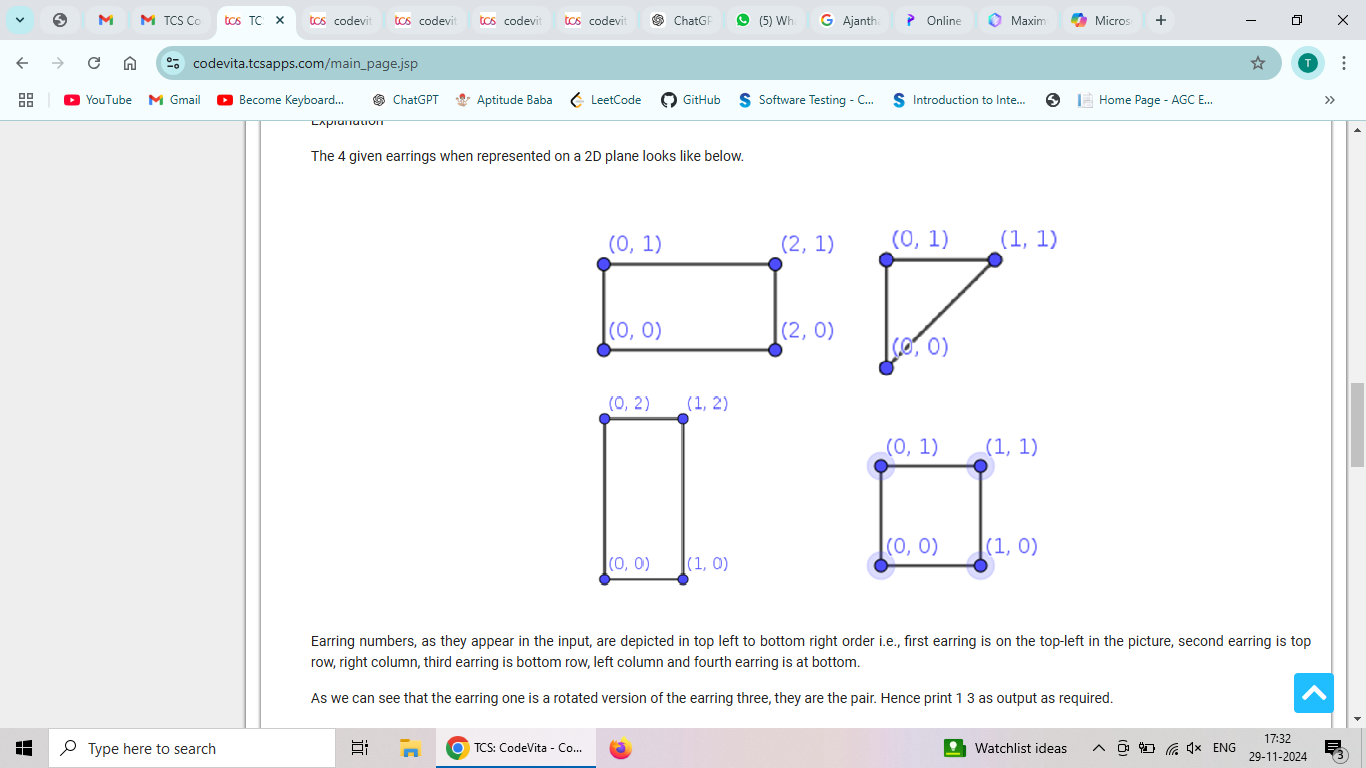Open the clock and date 17:32
This screenshot has height=768, width=1366.
pyautogui.click(x=1277, y=748)
